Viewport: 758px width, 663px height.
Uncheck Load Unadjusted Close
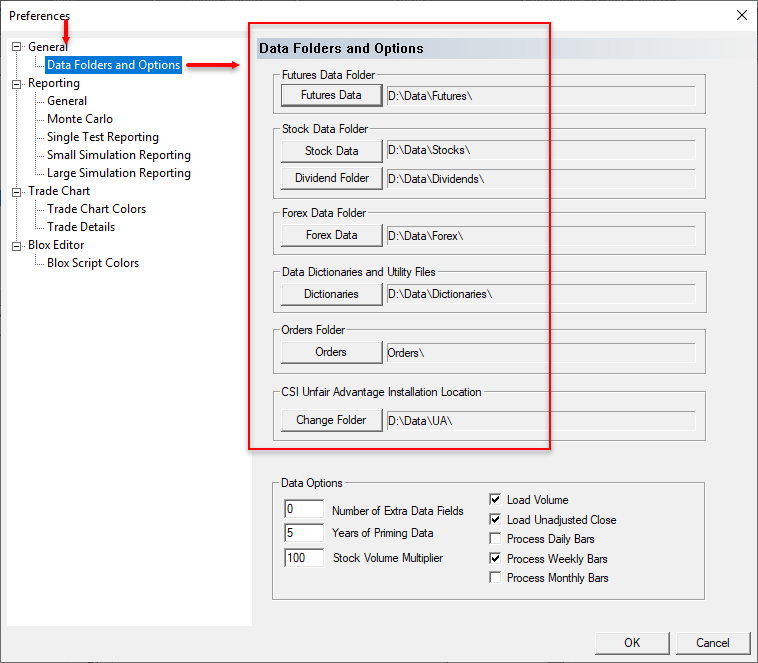[x=495, y=520]
